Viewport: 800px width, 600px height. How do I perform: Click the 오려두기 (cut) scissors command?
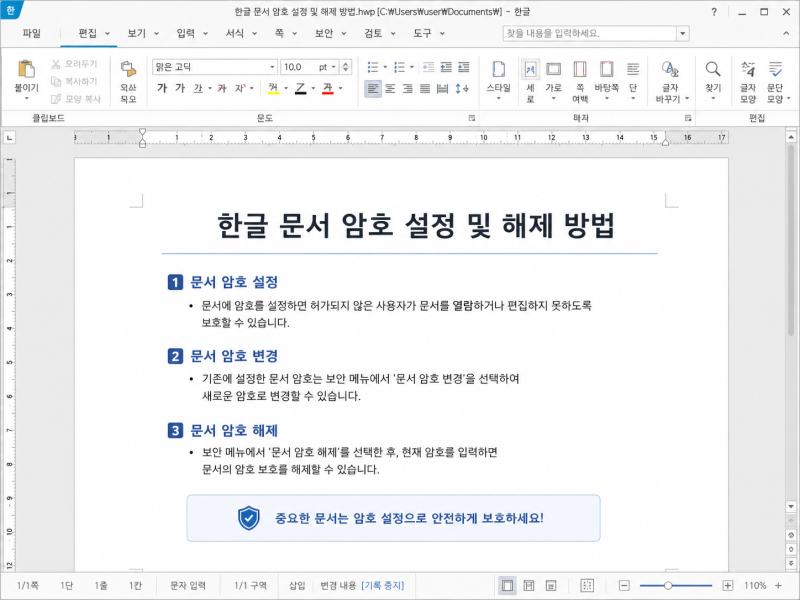coord(74,64)
